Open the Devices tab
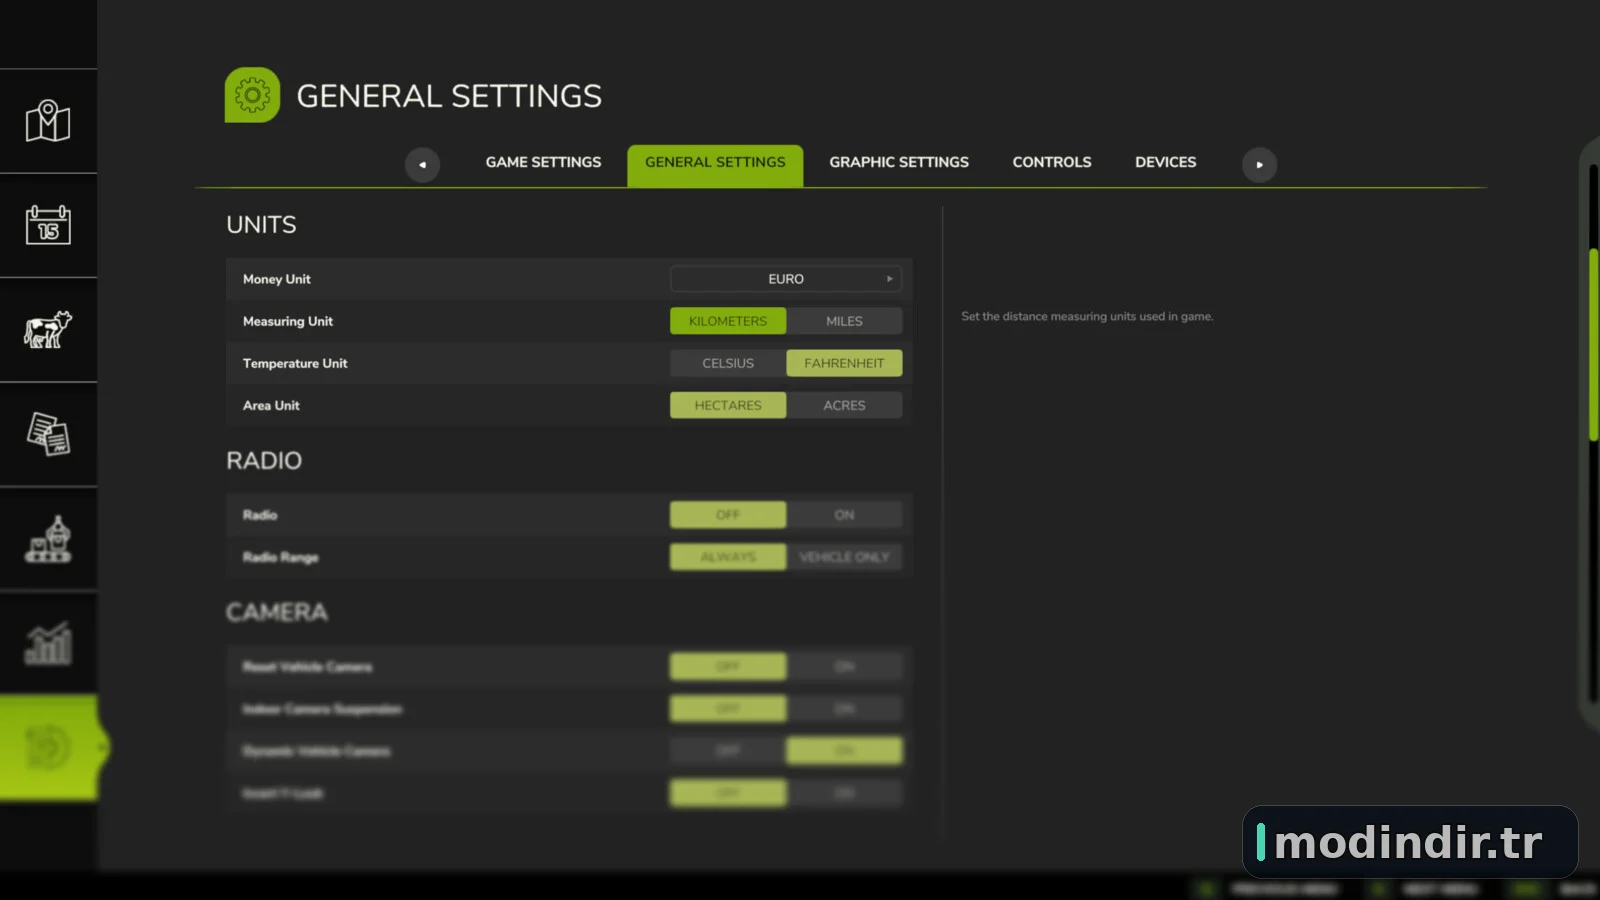Screen dimensions: 1600x900 pyautogui.click(x=1165, y=162)
